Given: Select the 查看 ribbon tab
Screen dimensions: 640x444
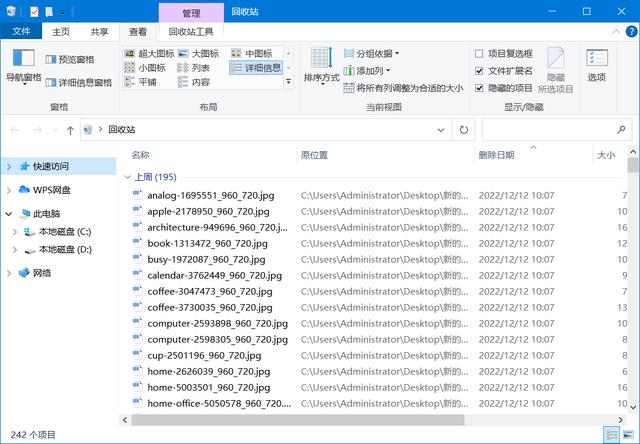Looking at the screenshot, I should click(x=138, y=31).
